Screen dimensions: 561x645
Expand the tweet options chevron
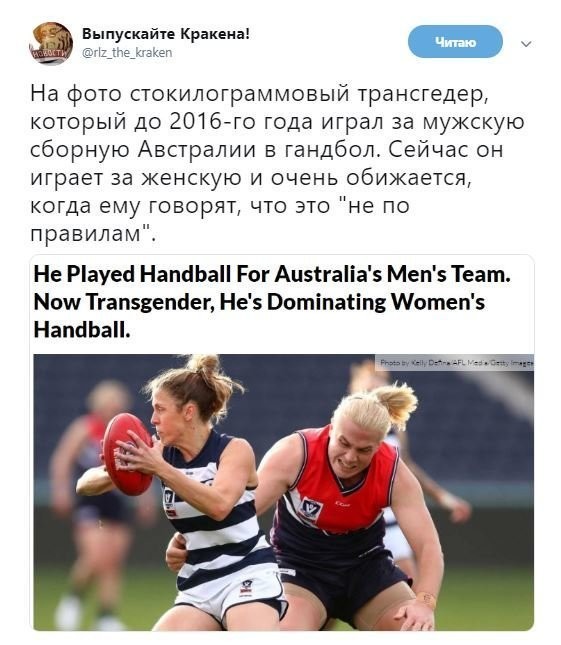tap(526, 44)
